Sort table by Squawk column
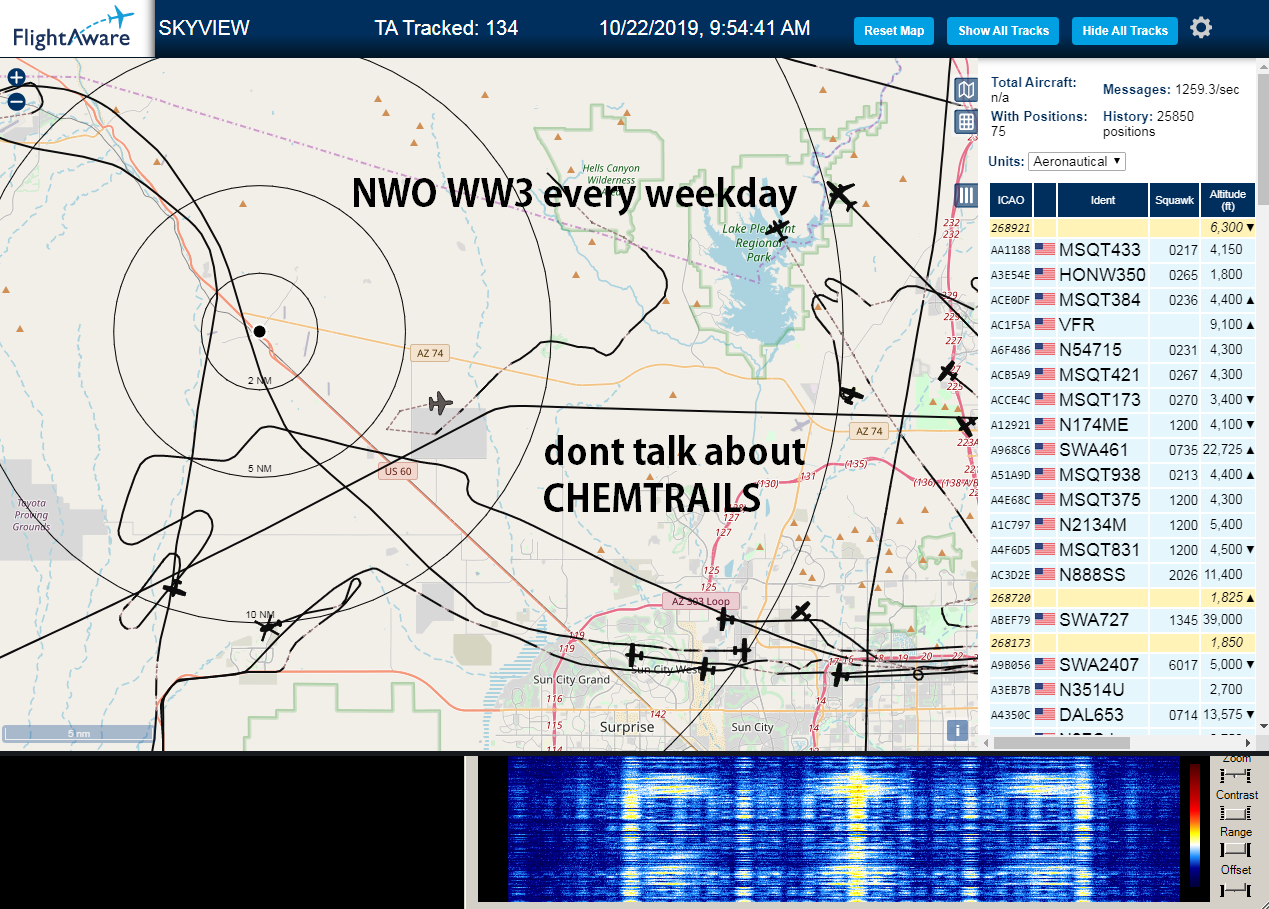The height and width of the screenshot is (909, 1269). click(1174, 200)
